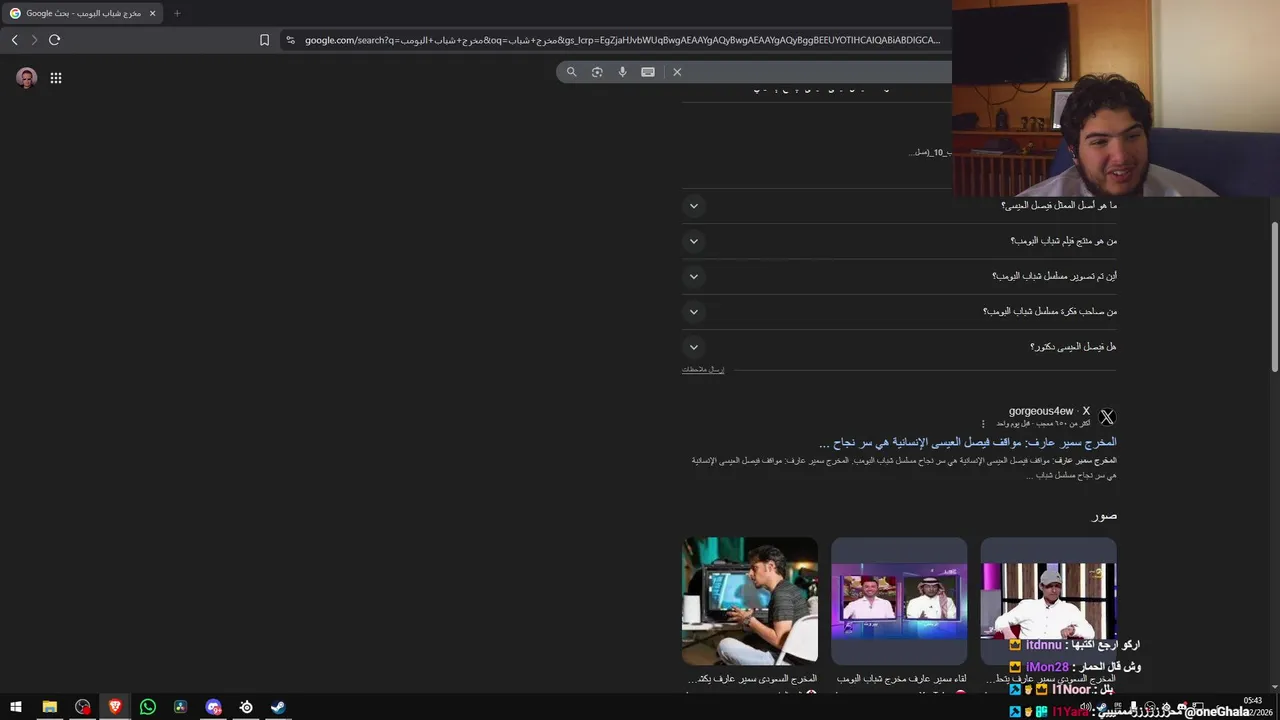Click the صور images section heading
The image size is (1280, 720).
point(1104,515)
